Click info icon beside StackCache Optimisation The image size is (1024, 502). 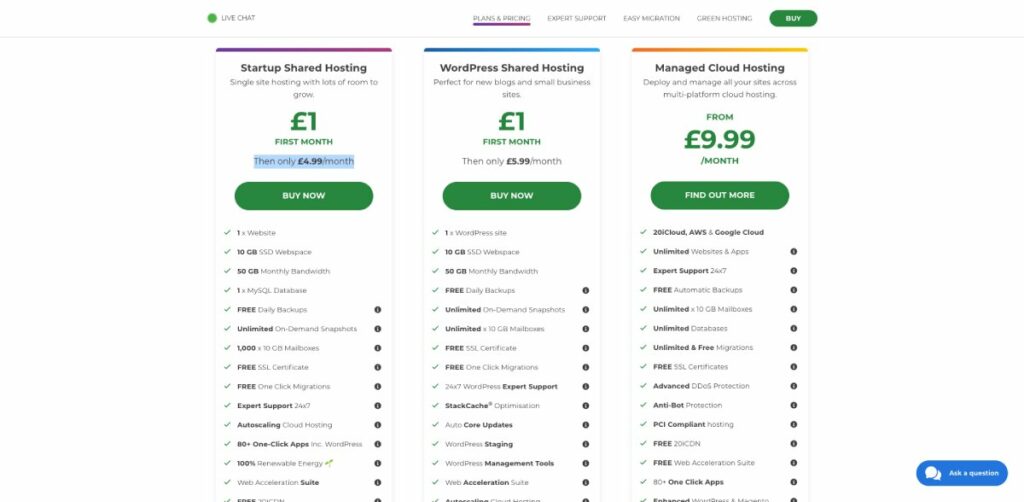[586, 405]
